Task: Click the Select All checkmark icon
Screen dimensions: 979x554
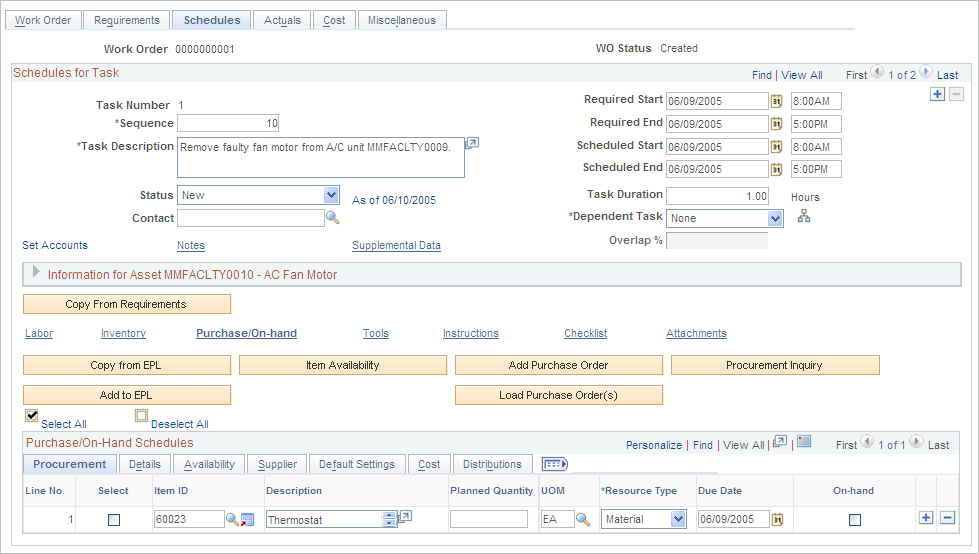Action: tap(32, 415)
